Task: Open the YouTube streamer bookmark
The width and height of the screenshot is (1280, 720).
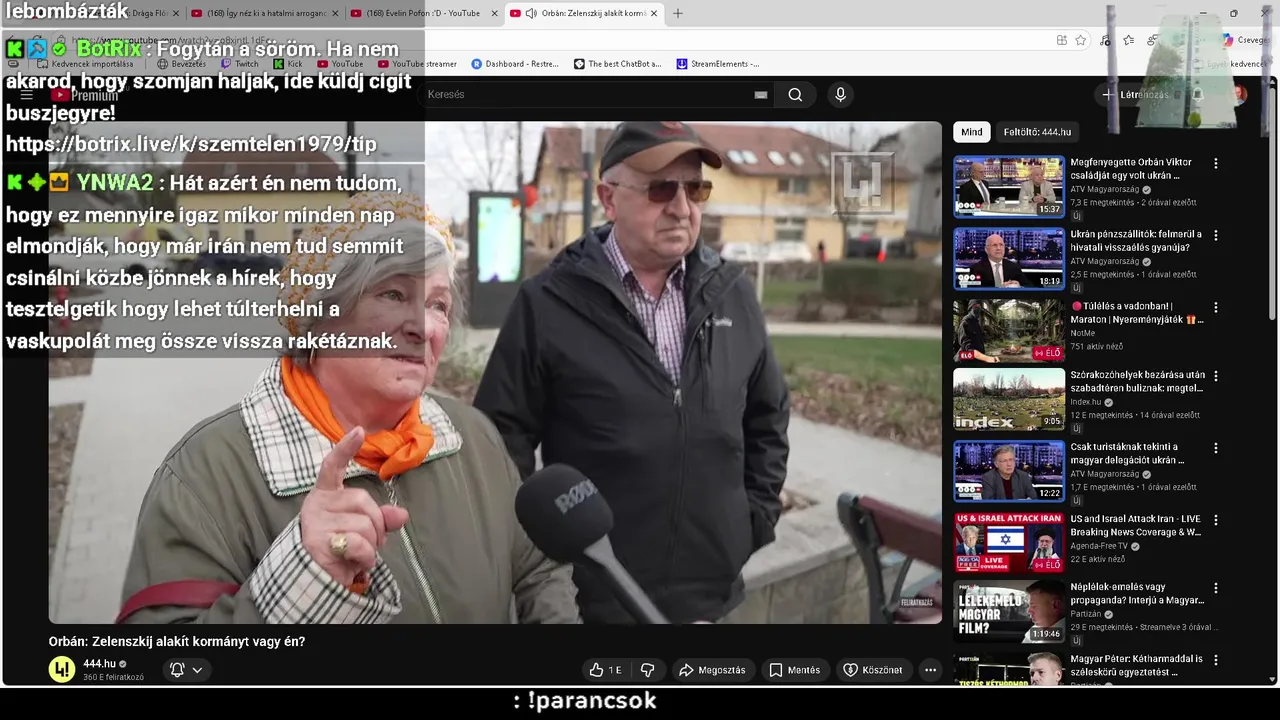Action: click(417, 64)
